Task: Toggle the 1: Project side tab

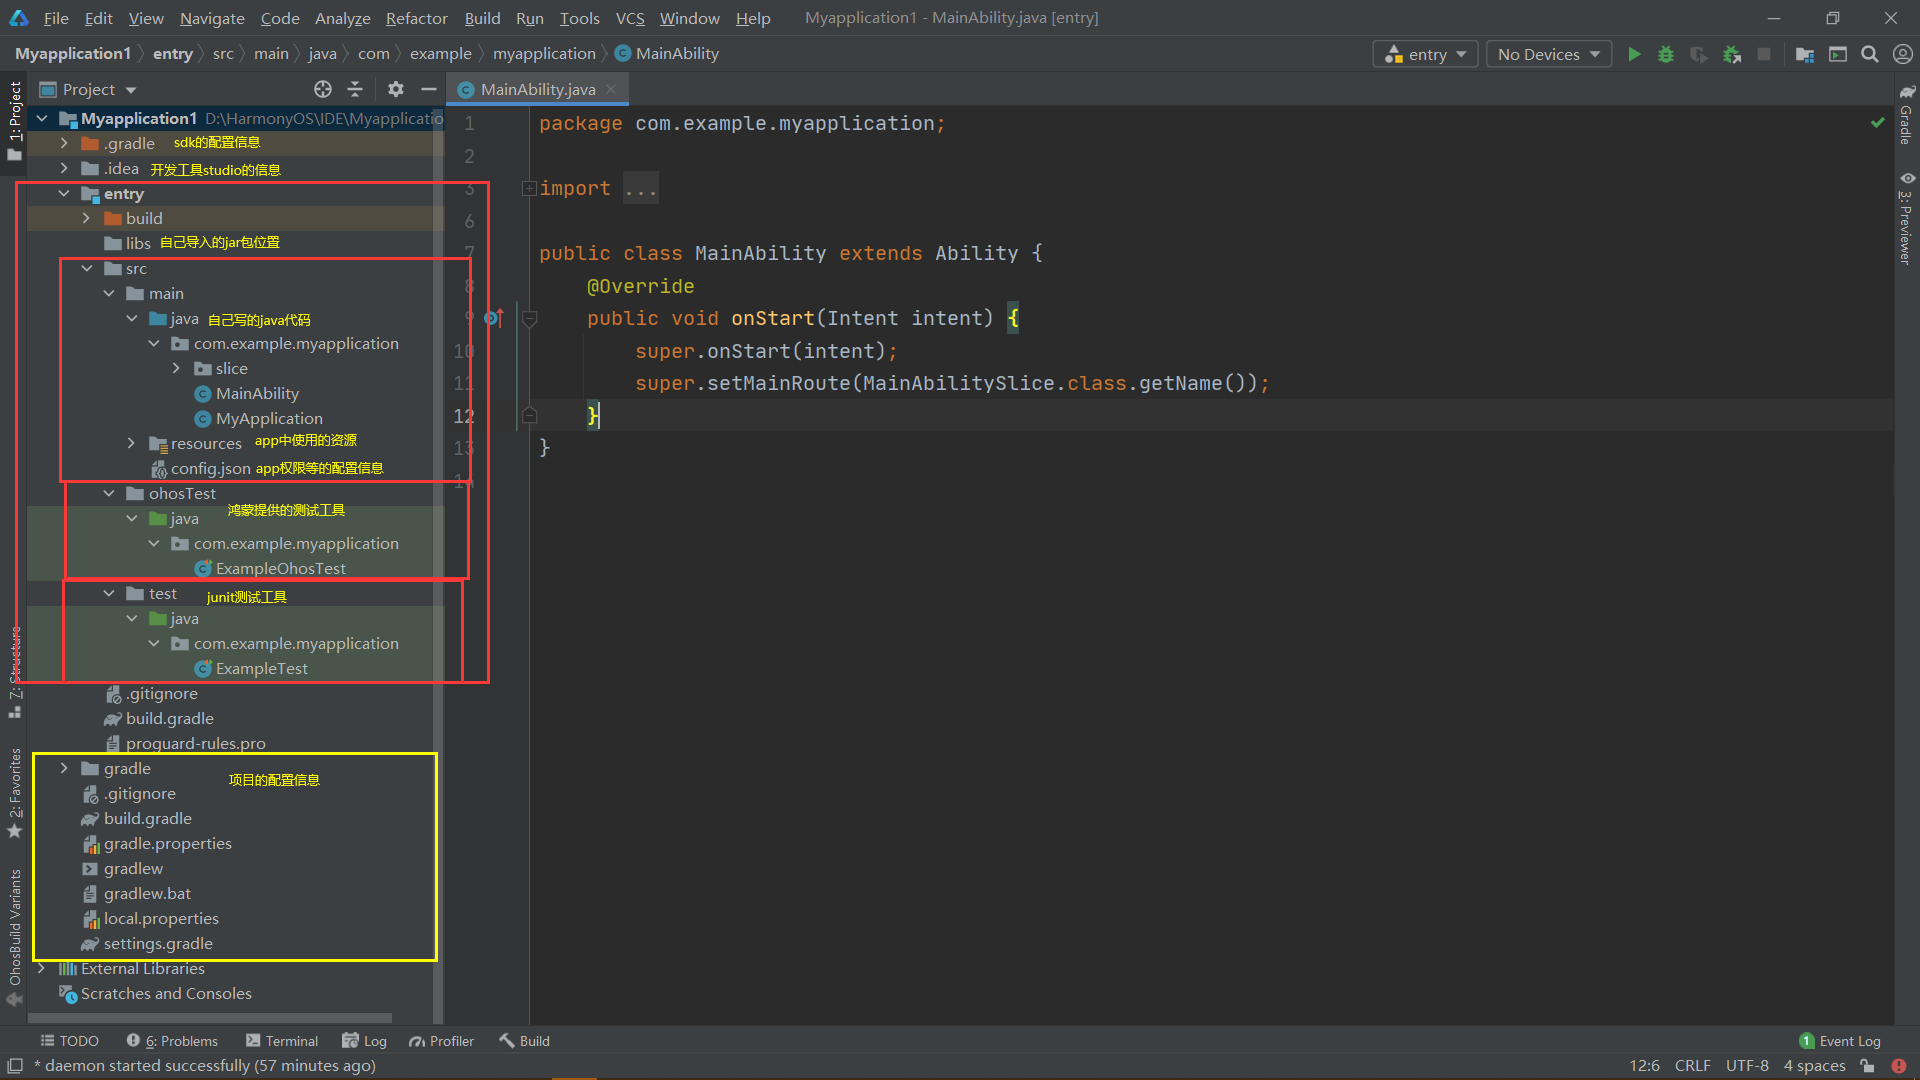Action: tap(15, 120)
